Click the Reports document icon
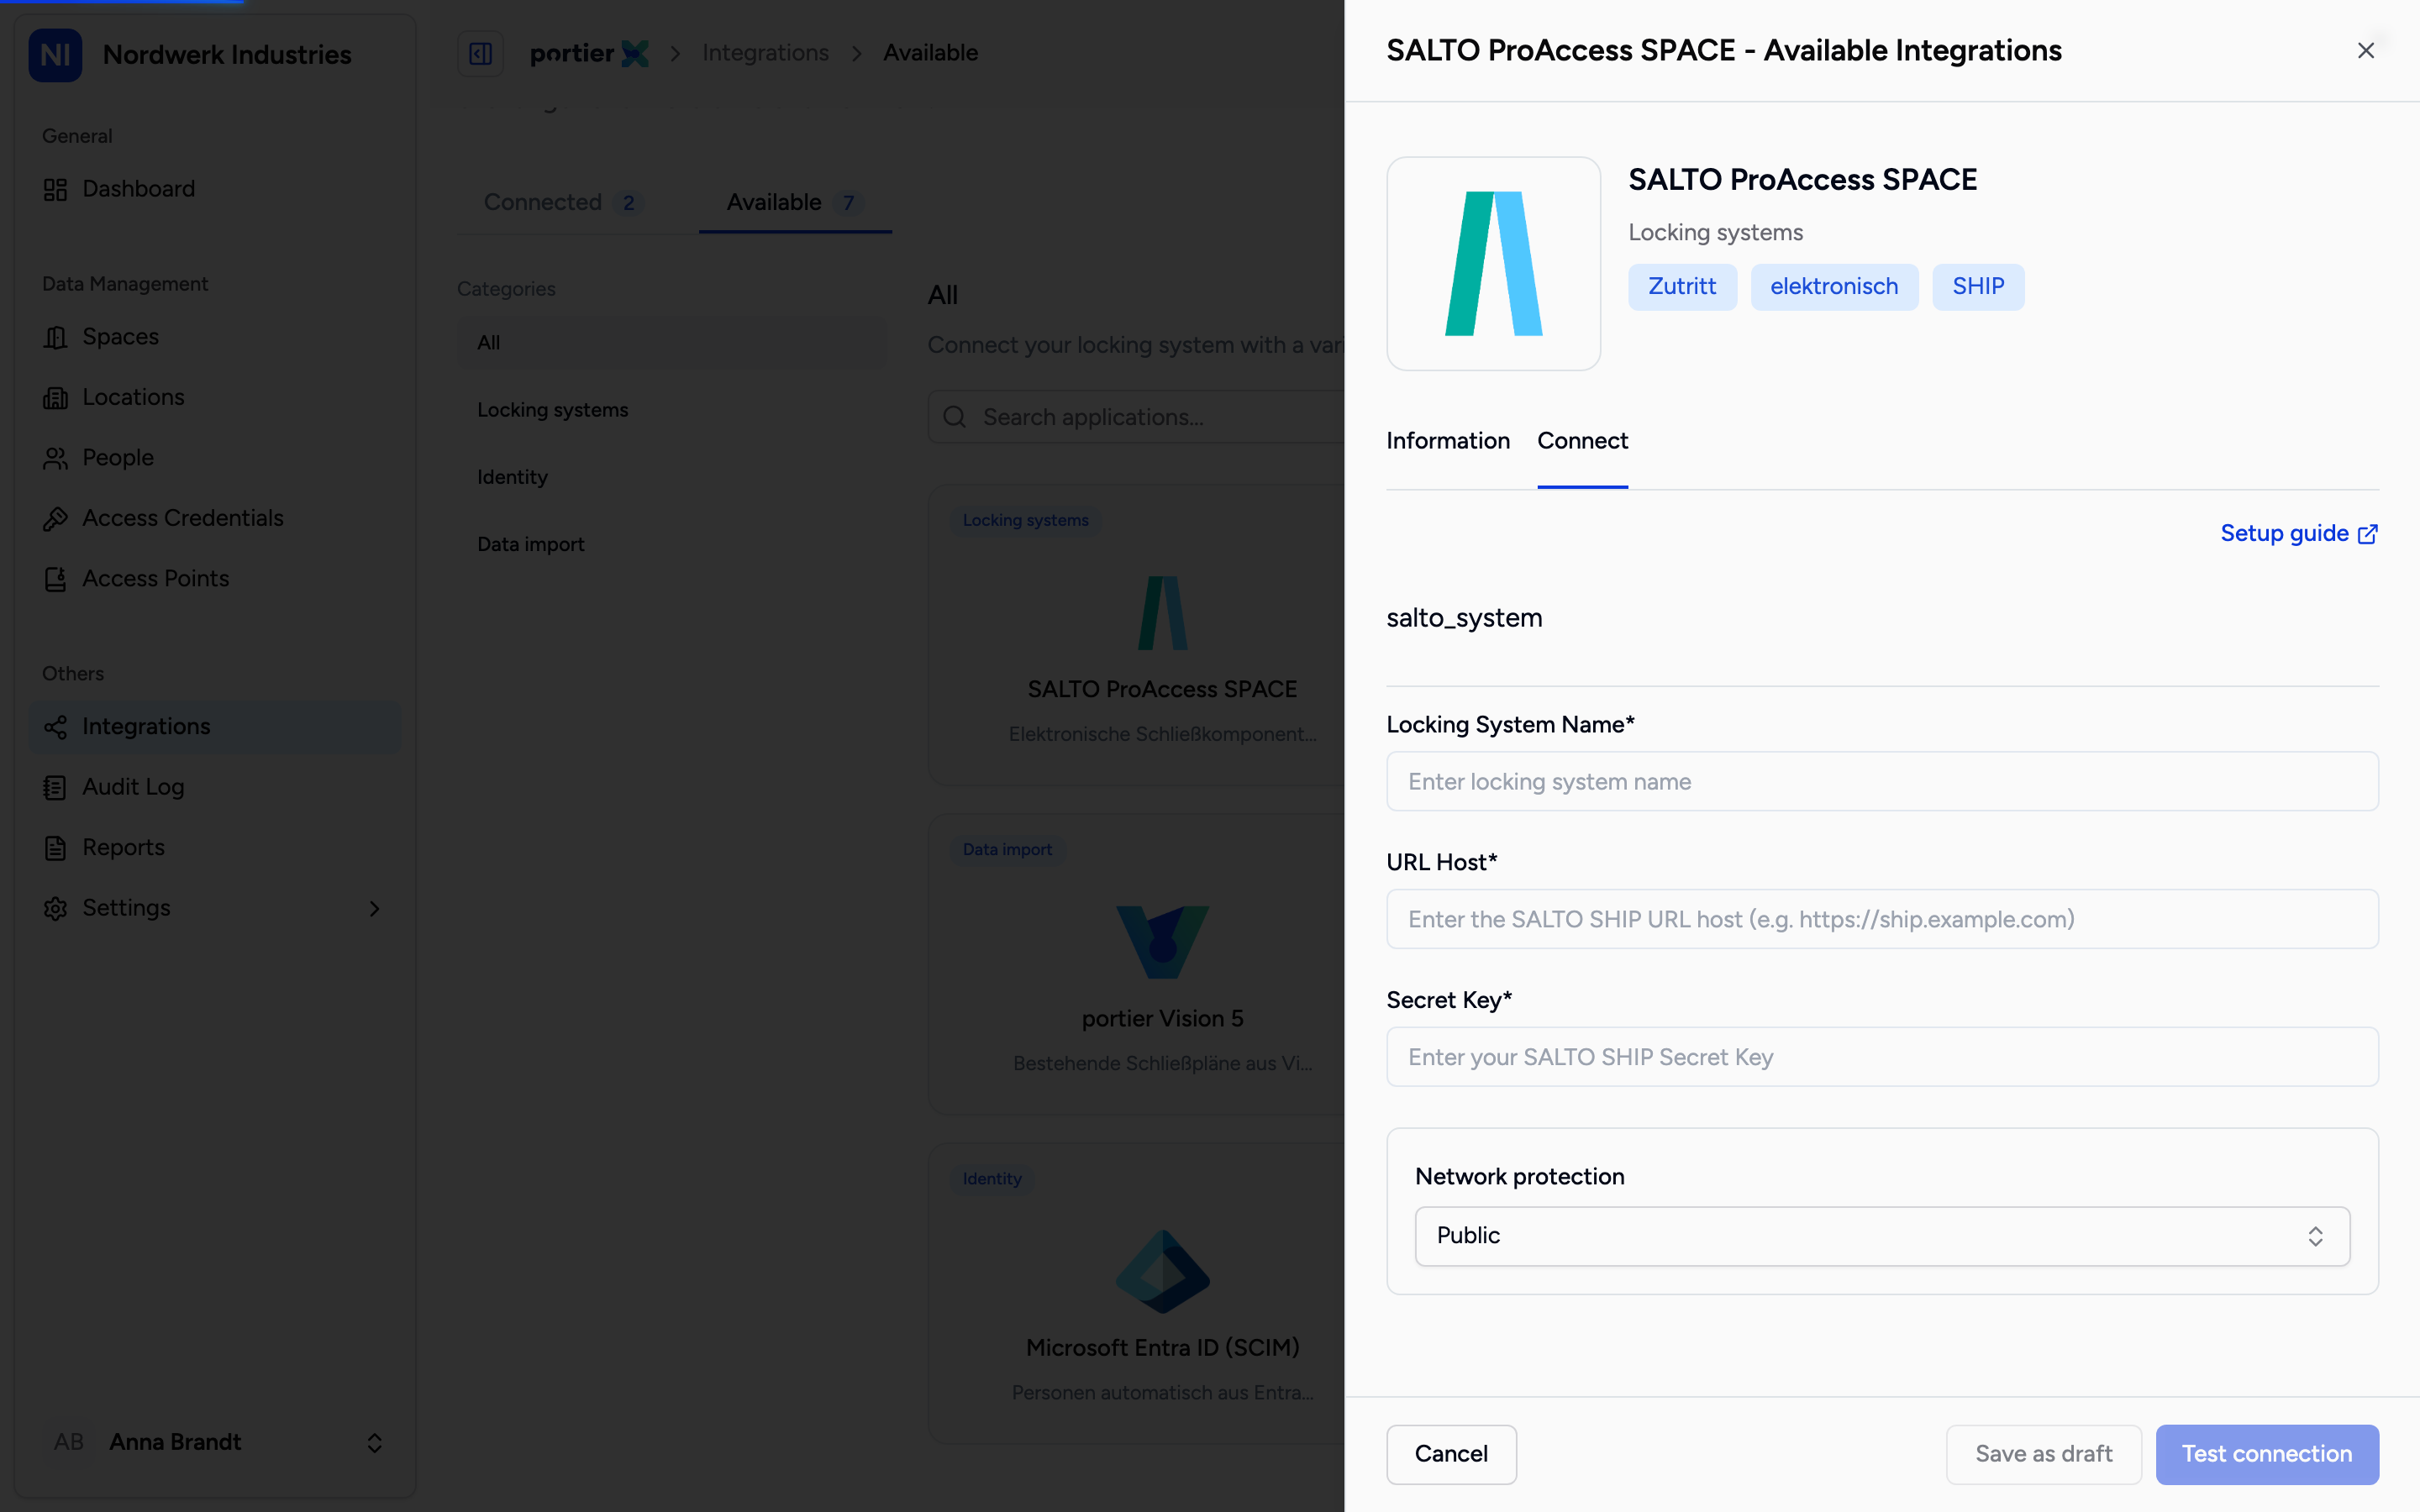The image size is (2420, 1512). click(x=55, y=848)
